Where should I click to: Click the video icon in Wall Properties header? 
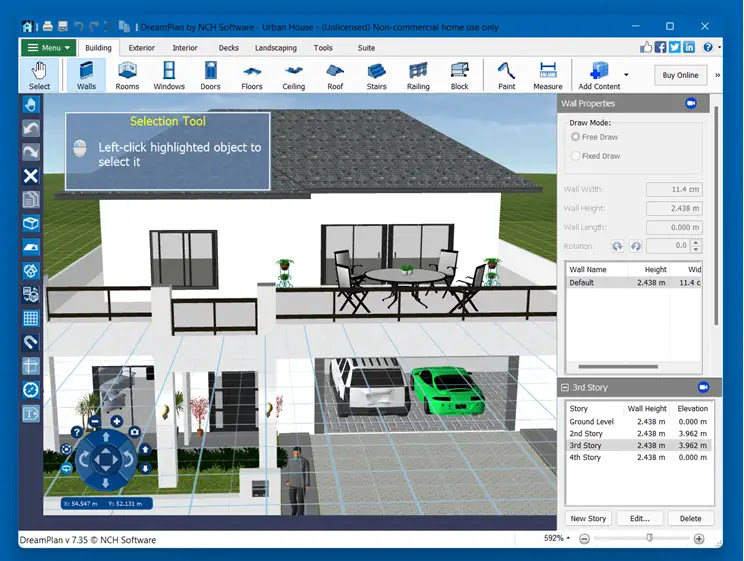coord(691,103)
